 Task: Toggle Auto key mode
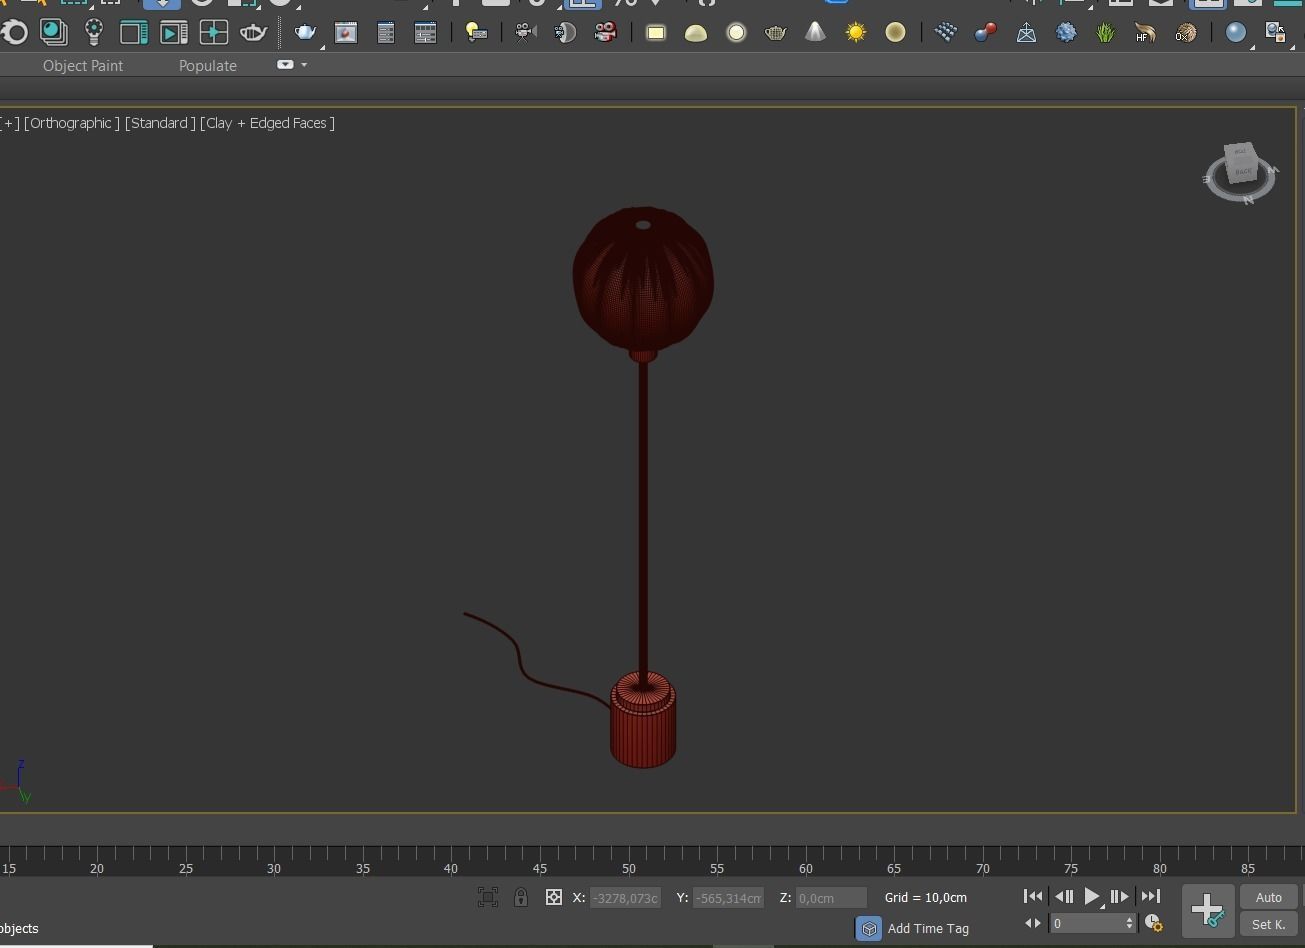pos(1268,897)
